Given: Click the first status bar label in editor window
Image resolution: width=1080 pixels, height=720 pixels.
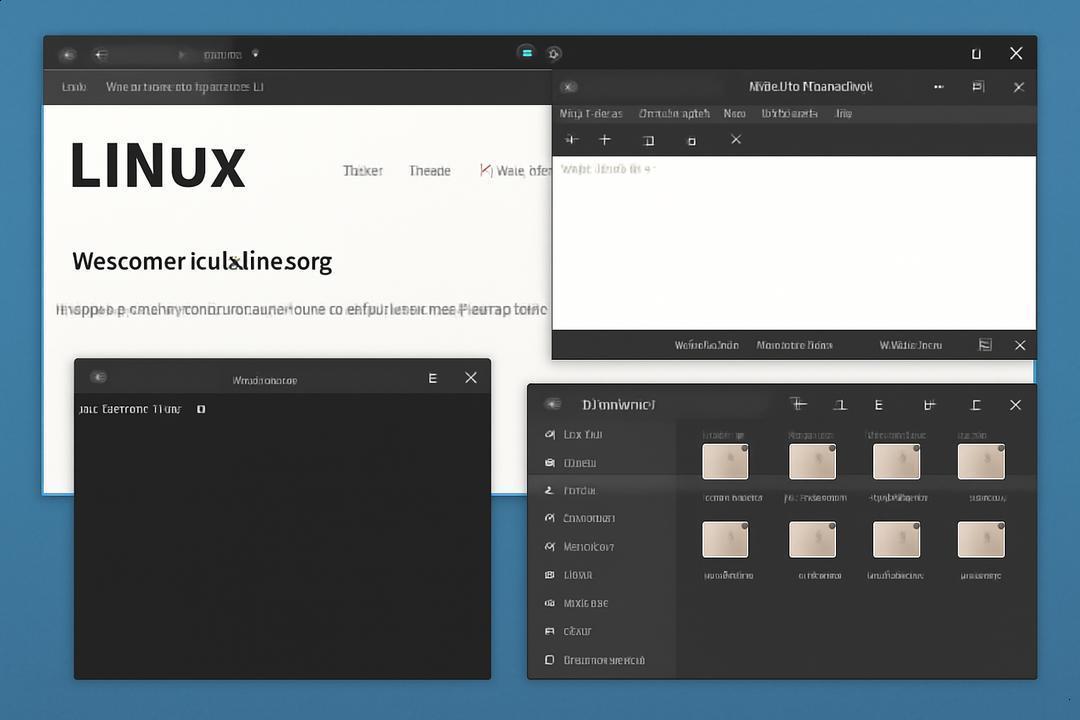Looking at the screenshot, I should pos(707,345).
